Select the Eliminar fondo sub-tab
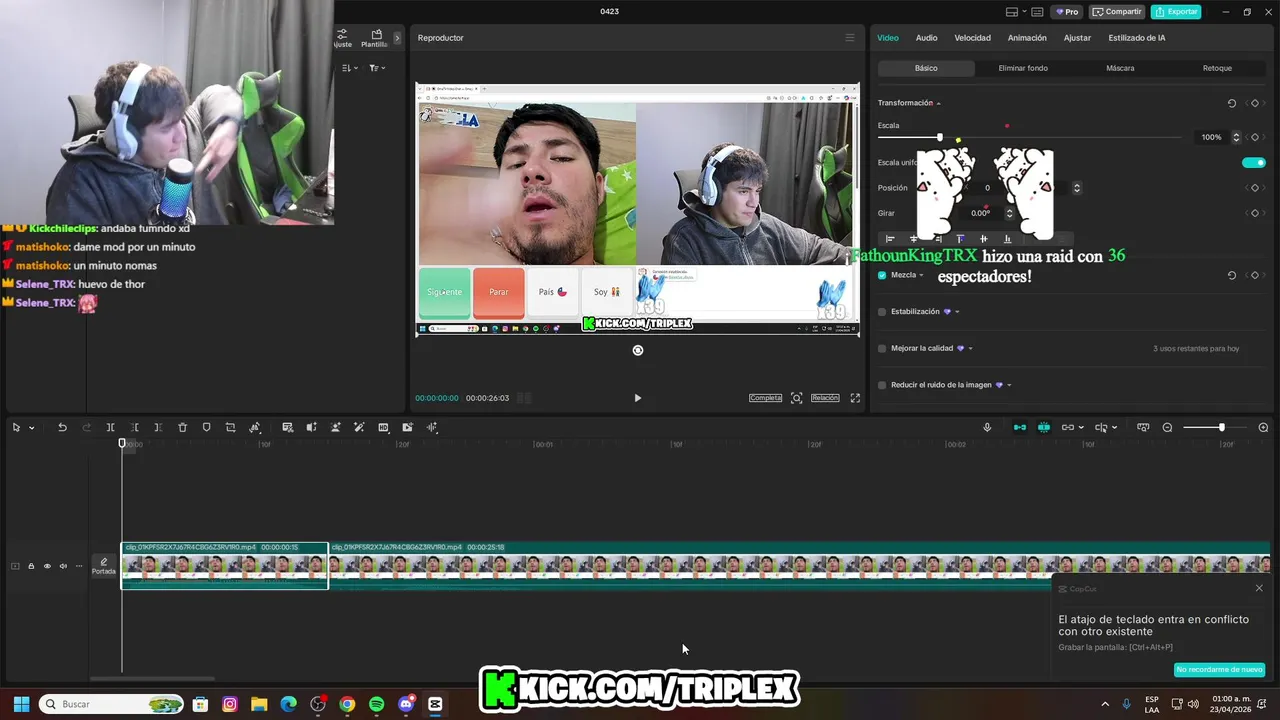 pyautogui.click(x=1023, y=68)
